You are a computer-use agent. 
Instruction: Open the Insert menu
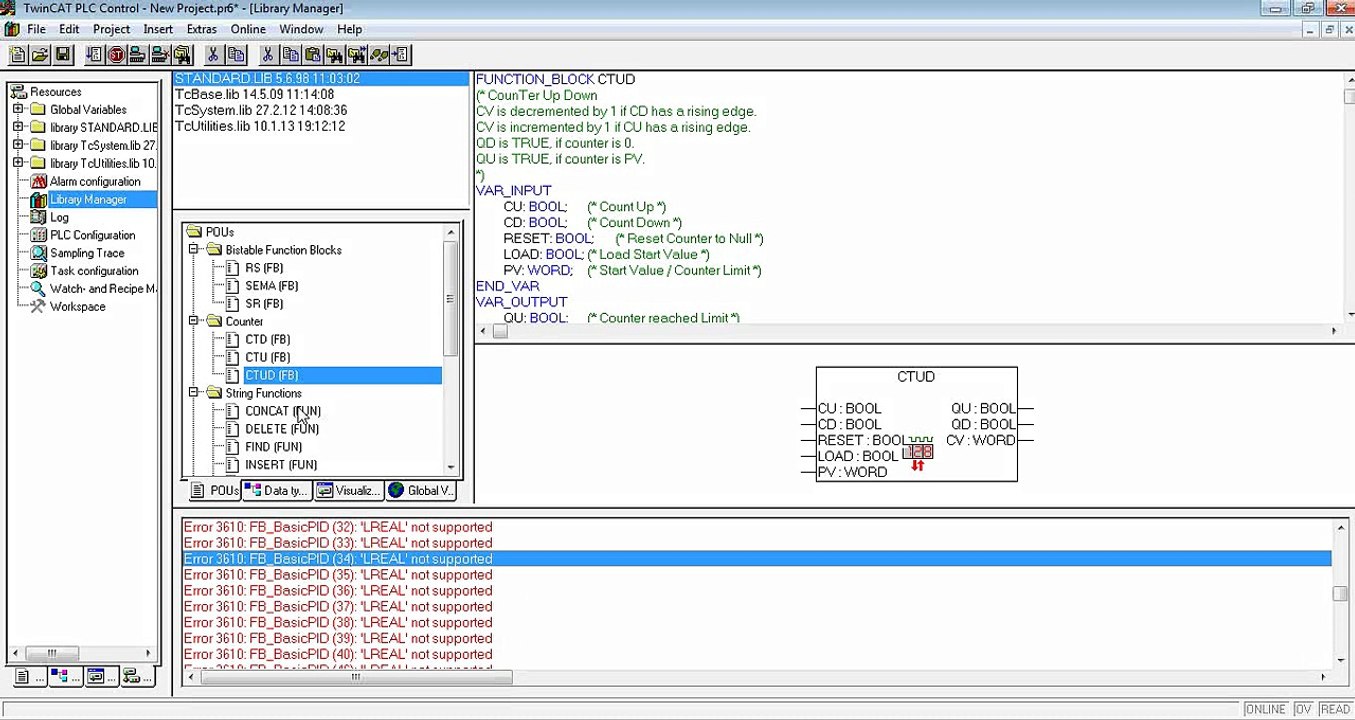(x=158, y=29)
